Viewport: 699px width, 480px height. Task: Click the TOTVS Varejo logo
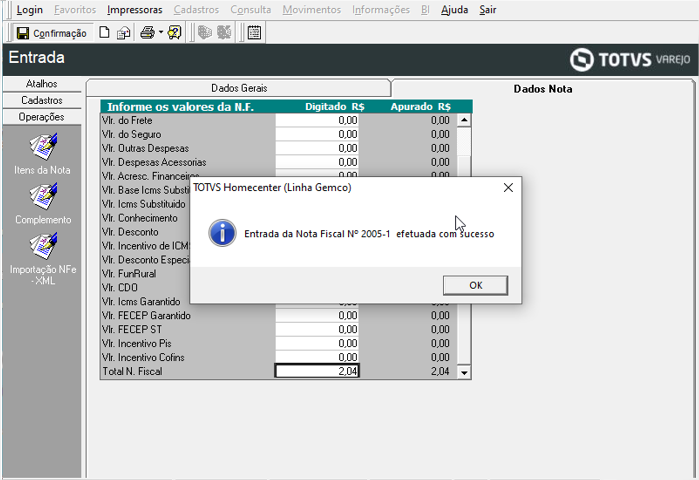tap(630, 59)
